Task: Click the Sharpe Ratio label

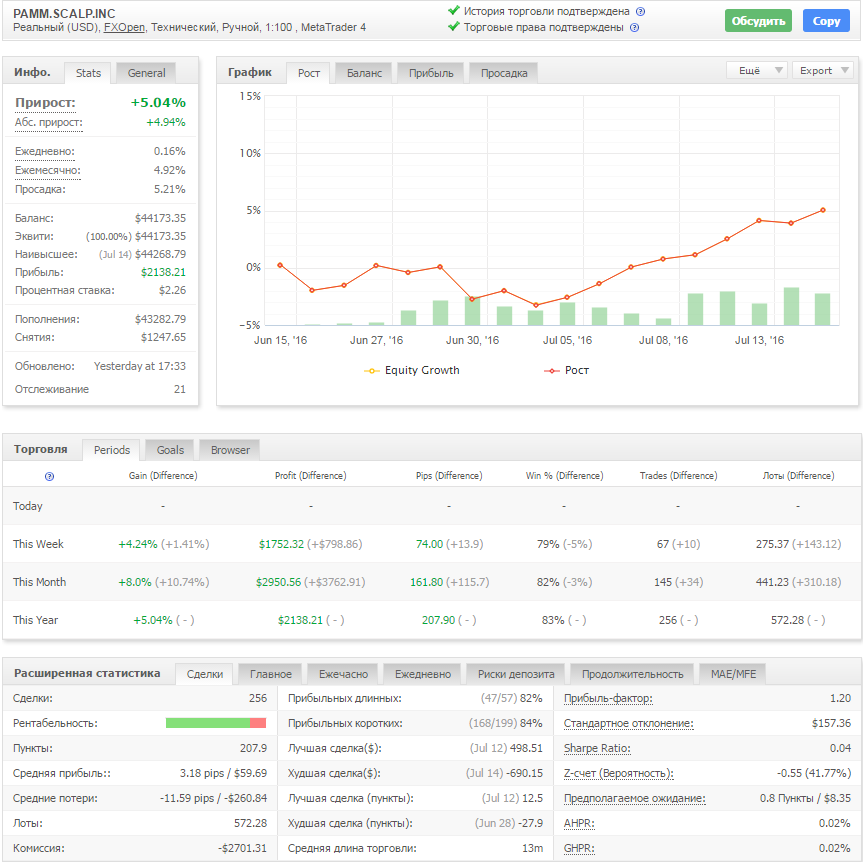Action: [x=597, y=749]
